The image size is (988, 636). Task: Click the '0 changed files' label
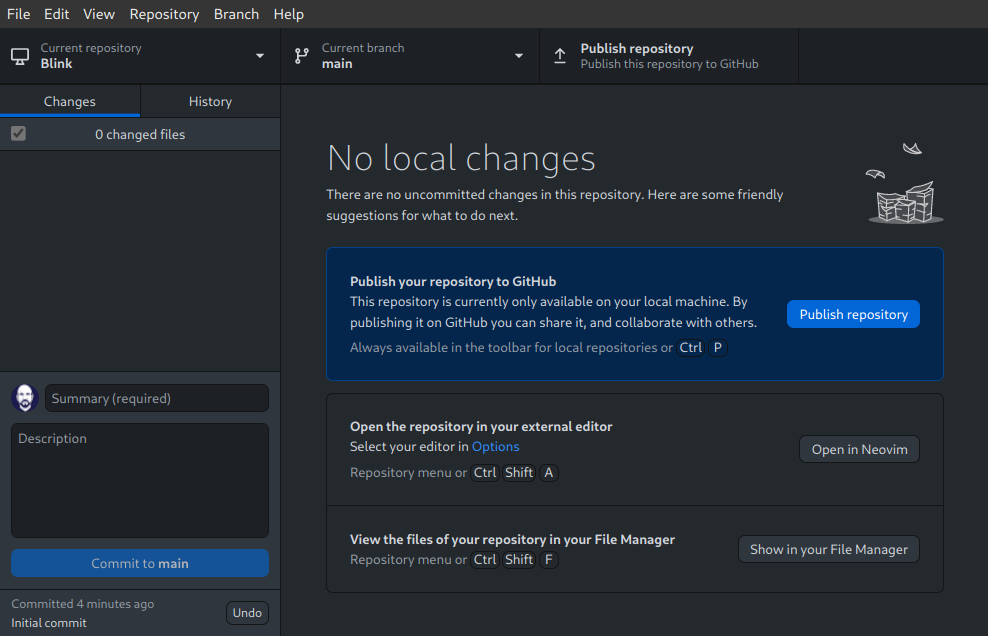[x=140, y=134]
